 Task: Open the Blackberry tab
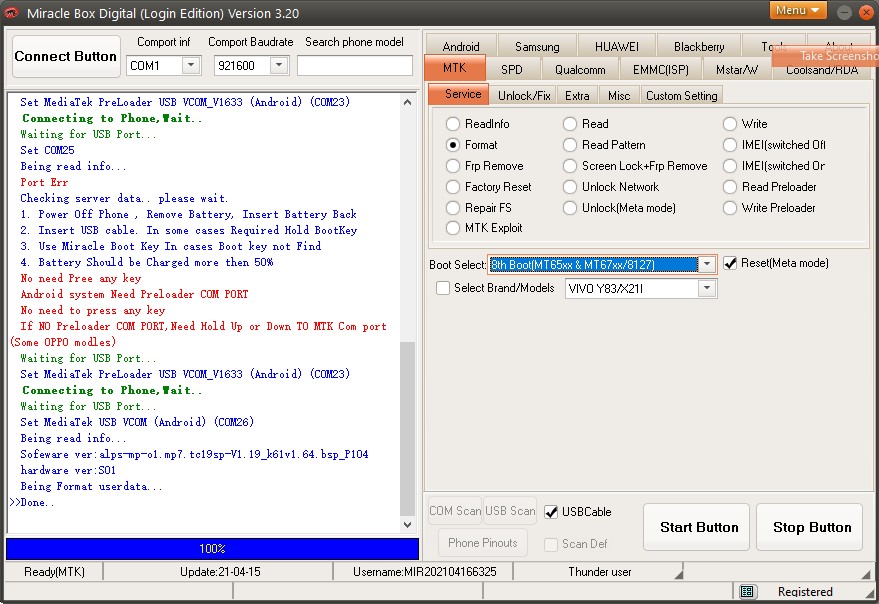(699, 46)
